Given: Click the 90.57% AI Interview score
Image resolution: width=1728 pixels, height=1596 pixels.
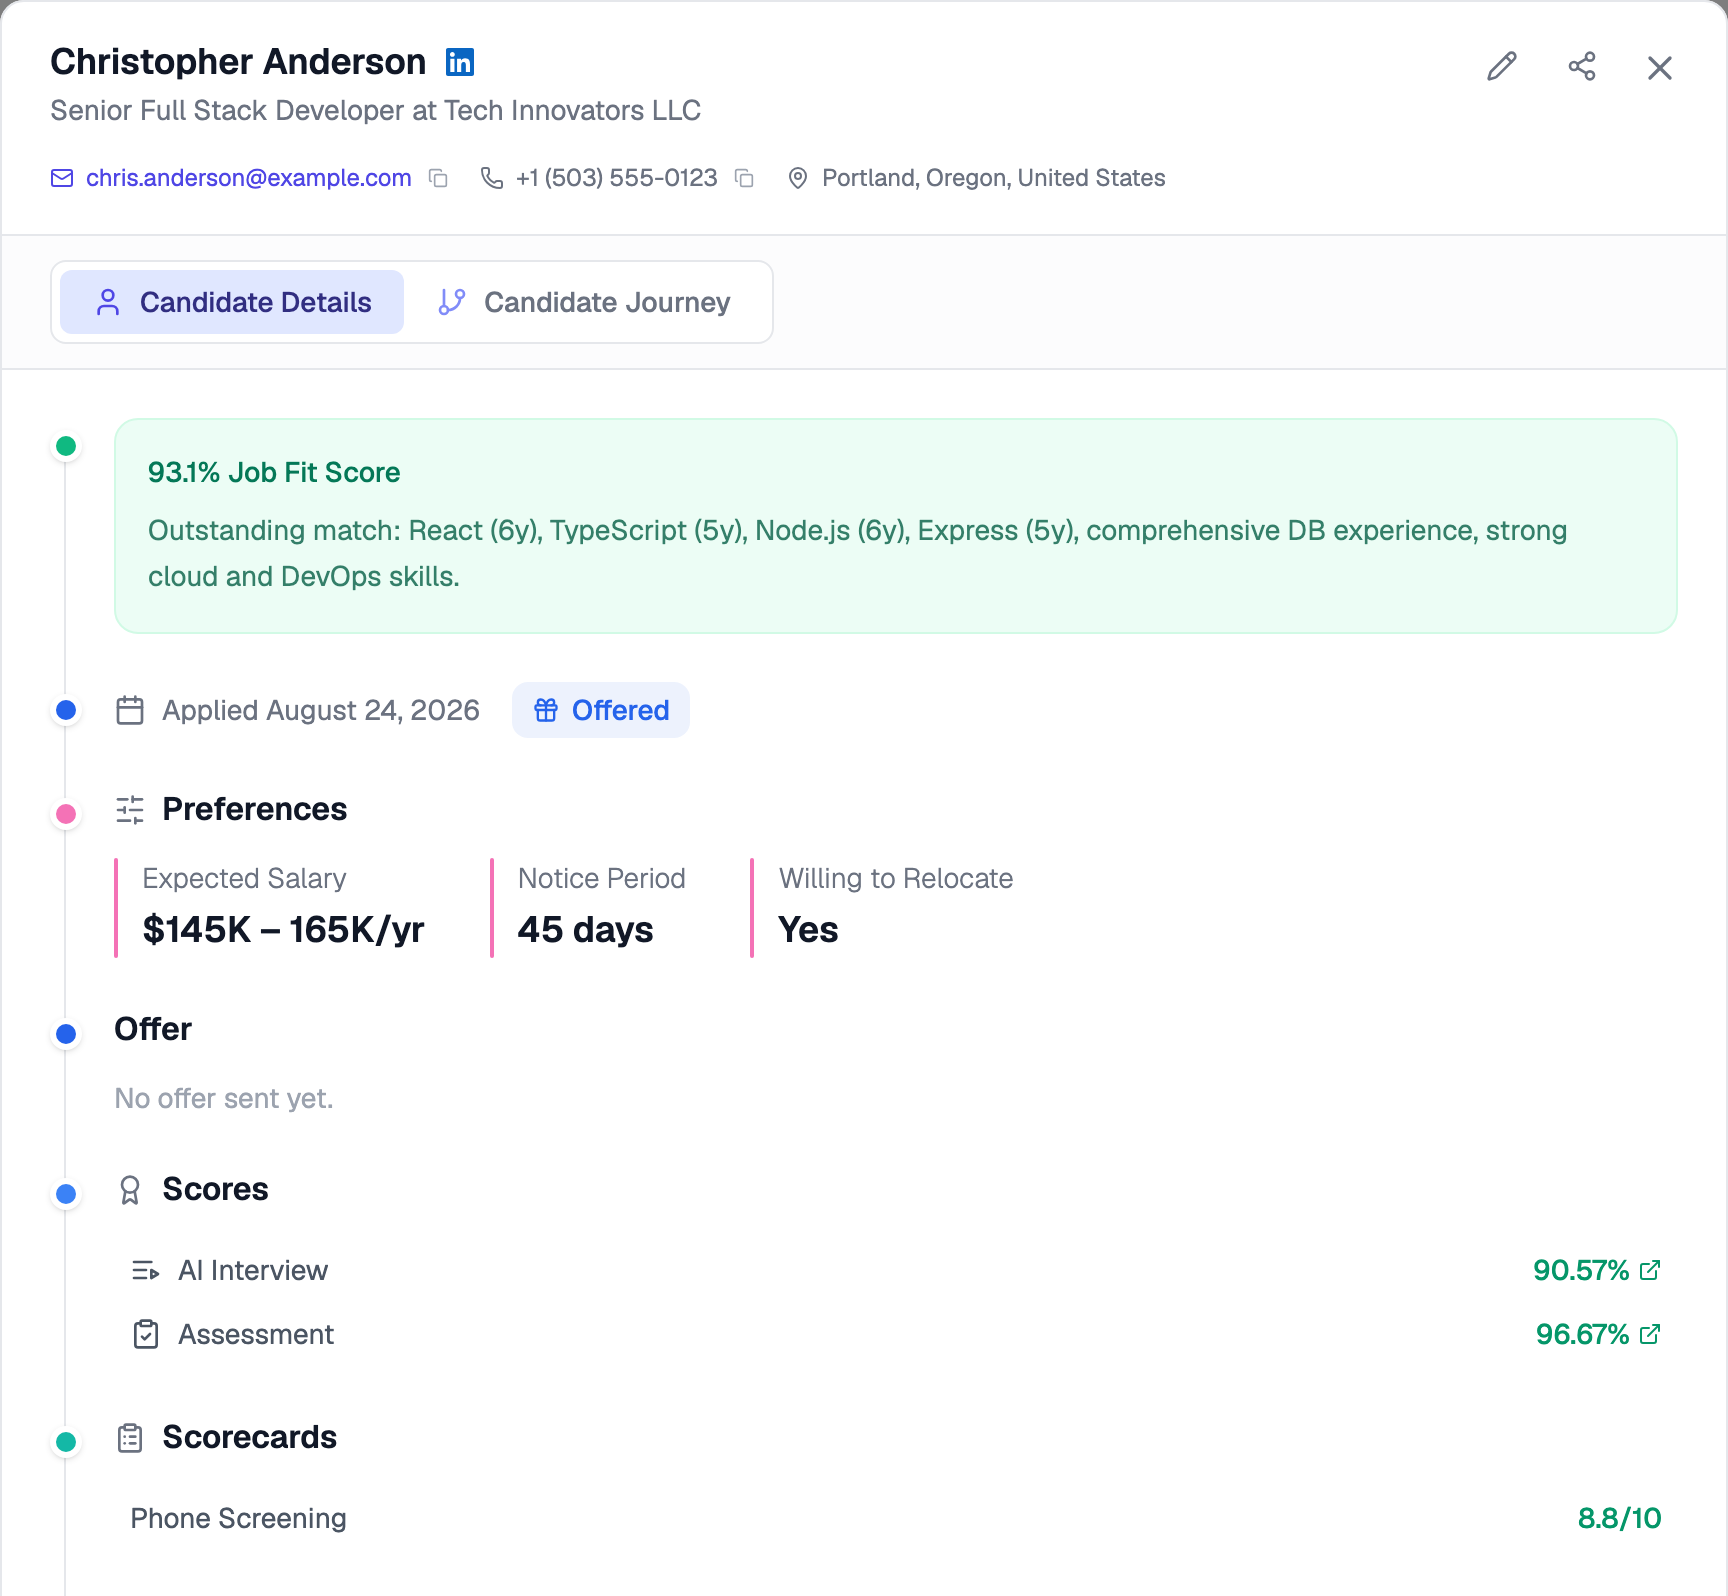Looking at the screenshot, I should tap(1581, 1270).
